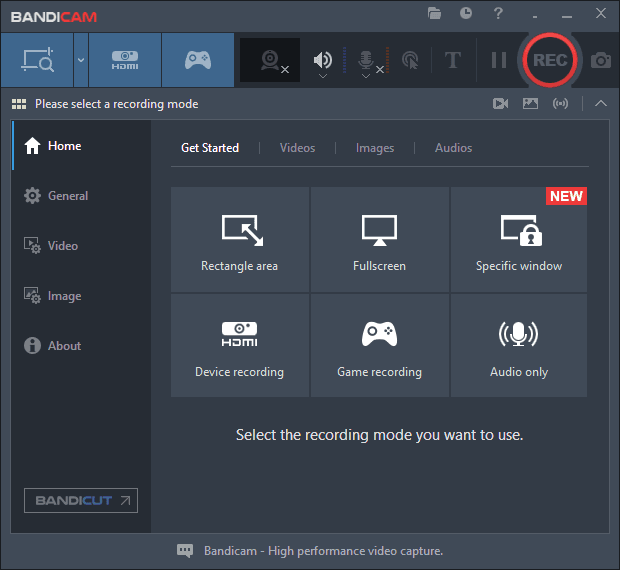The height and width of the screenshot is (570, 620).
Task: Click the red REC record button
Action: (x=550, y=60)
